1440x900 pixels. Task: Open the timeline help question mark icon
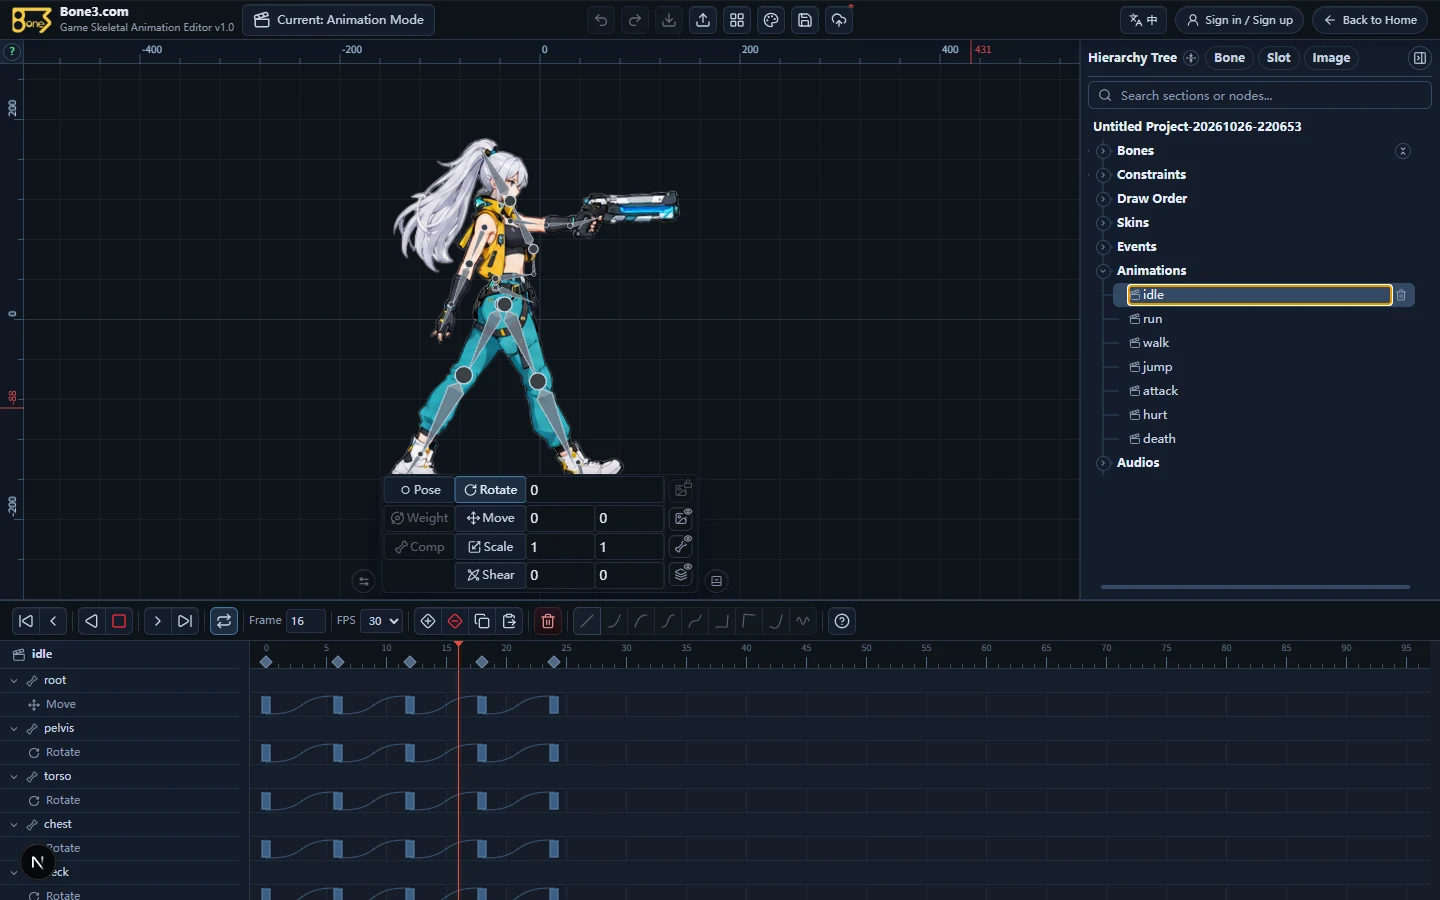click(842, 621)
